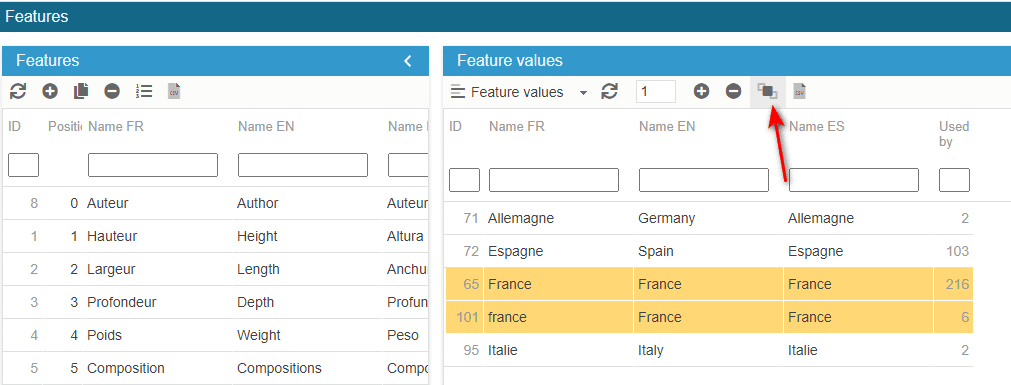Merge duplicate feature values icon

pyautogui.click(x=767, y=92)
